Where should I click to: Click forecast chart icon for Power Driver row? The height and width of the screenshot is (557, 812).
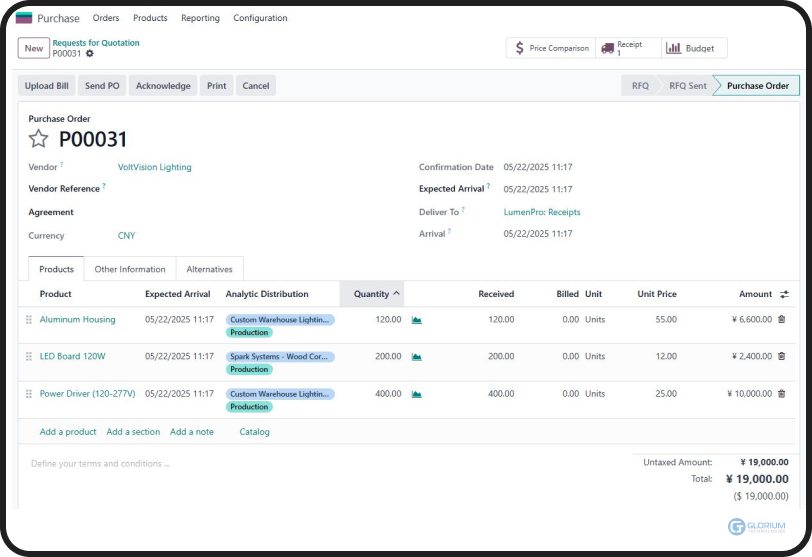pos(416,394)
